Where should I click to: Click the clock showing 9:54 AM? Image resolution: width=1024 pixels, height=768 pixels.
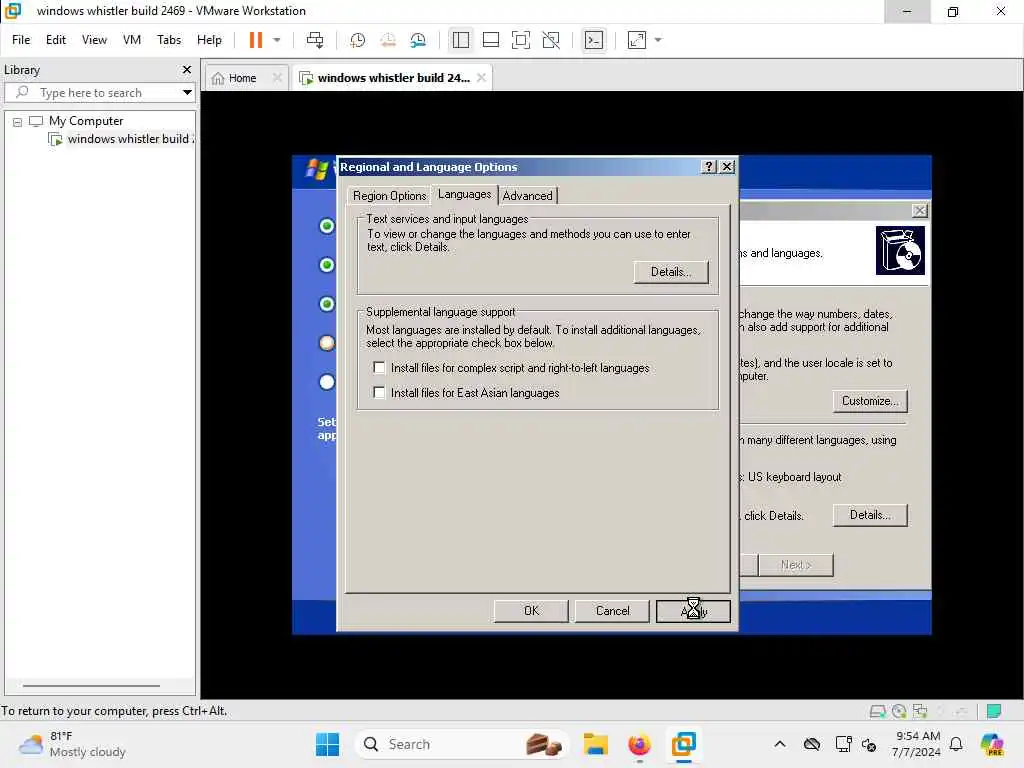pos(917,744)
